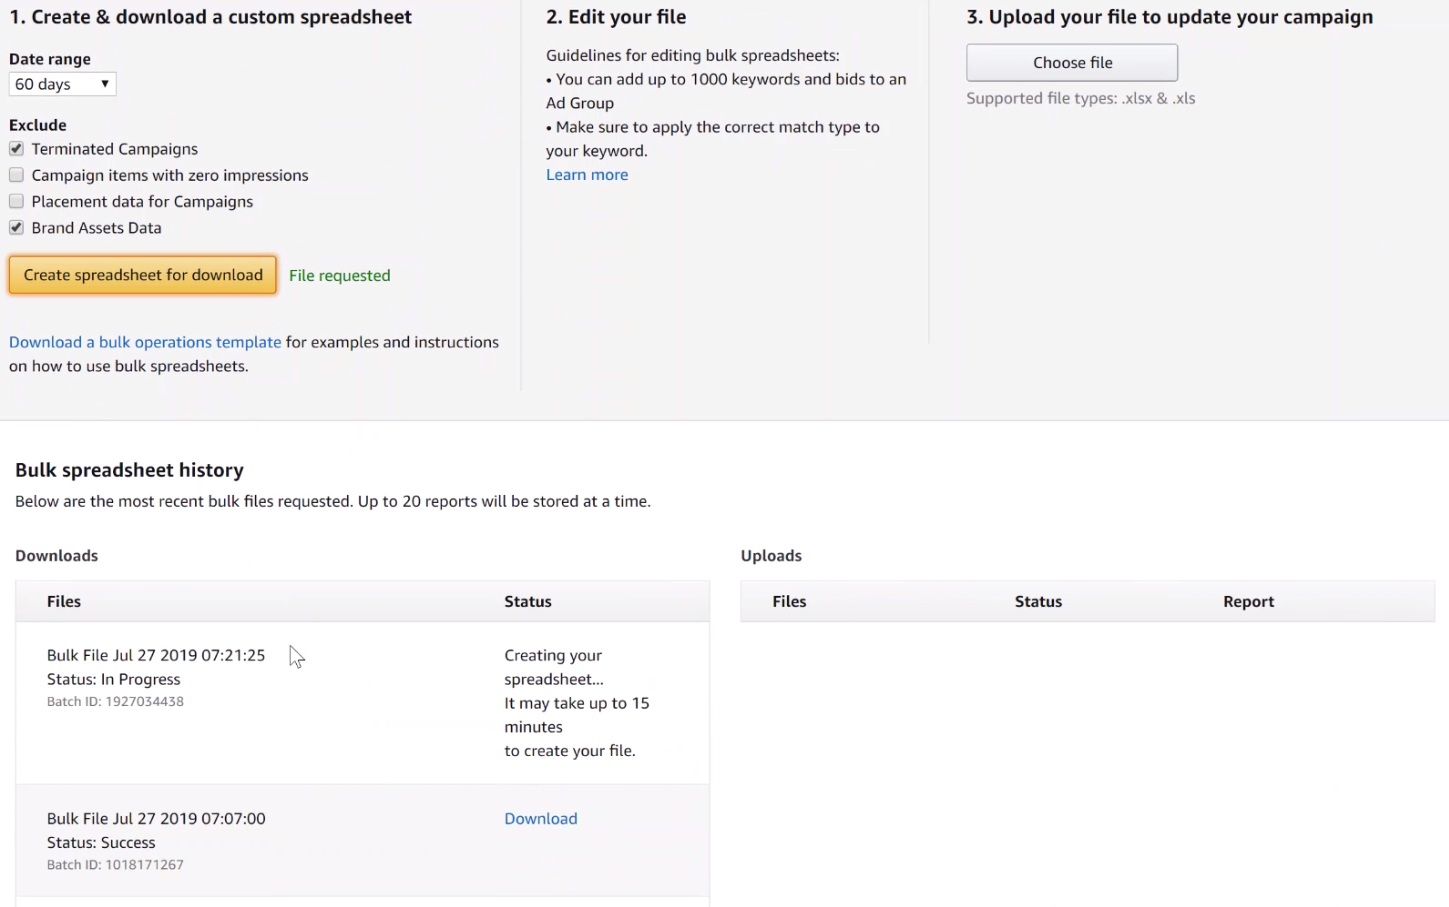
Task: Click Status: In Progress text
Action: tap(114, 680)
